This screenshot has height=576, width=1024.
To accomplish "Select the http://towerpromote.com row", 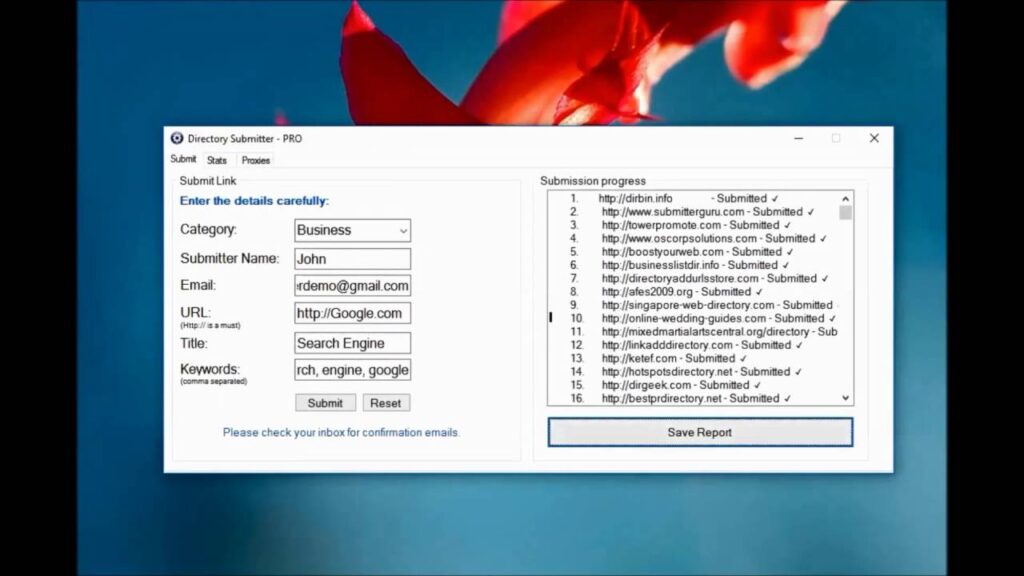I will coord(694,225).
